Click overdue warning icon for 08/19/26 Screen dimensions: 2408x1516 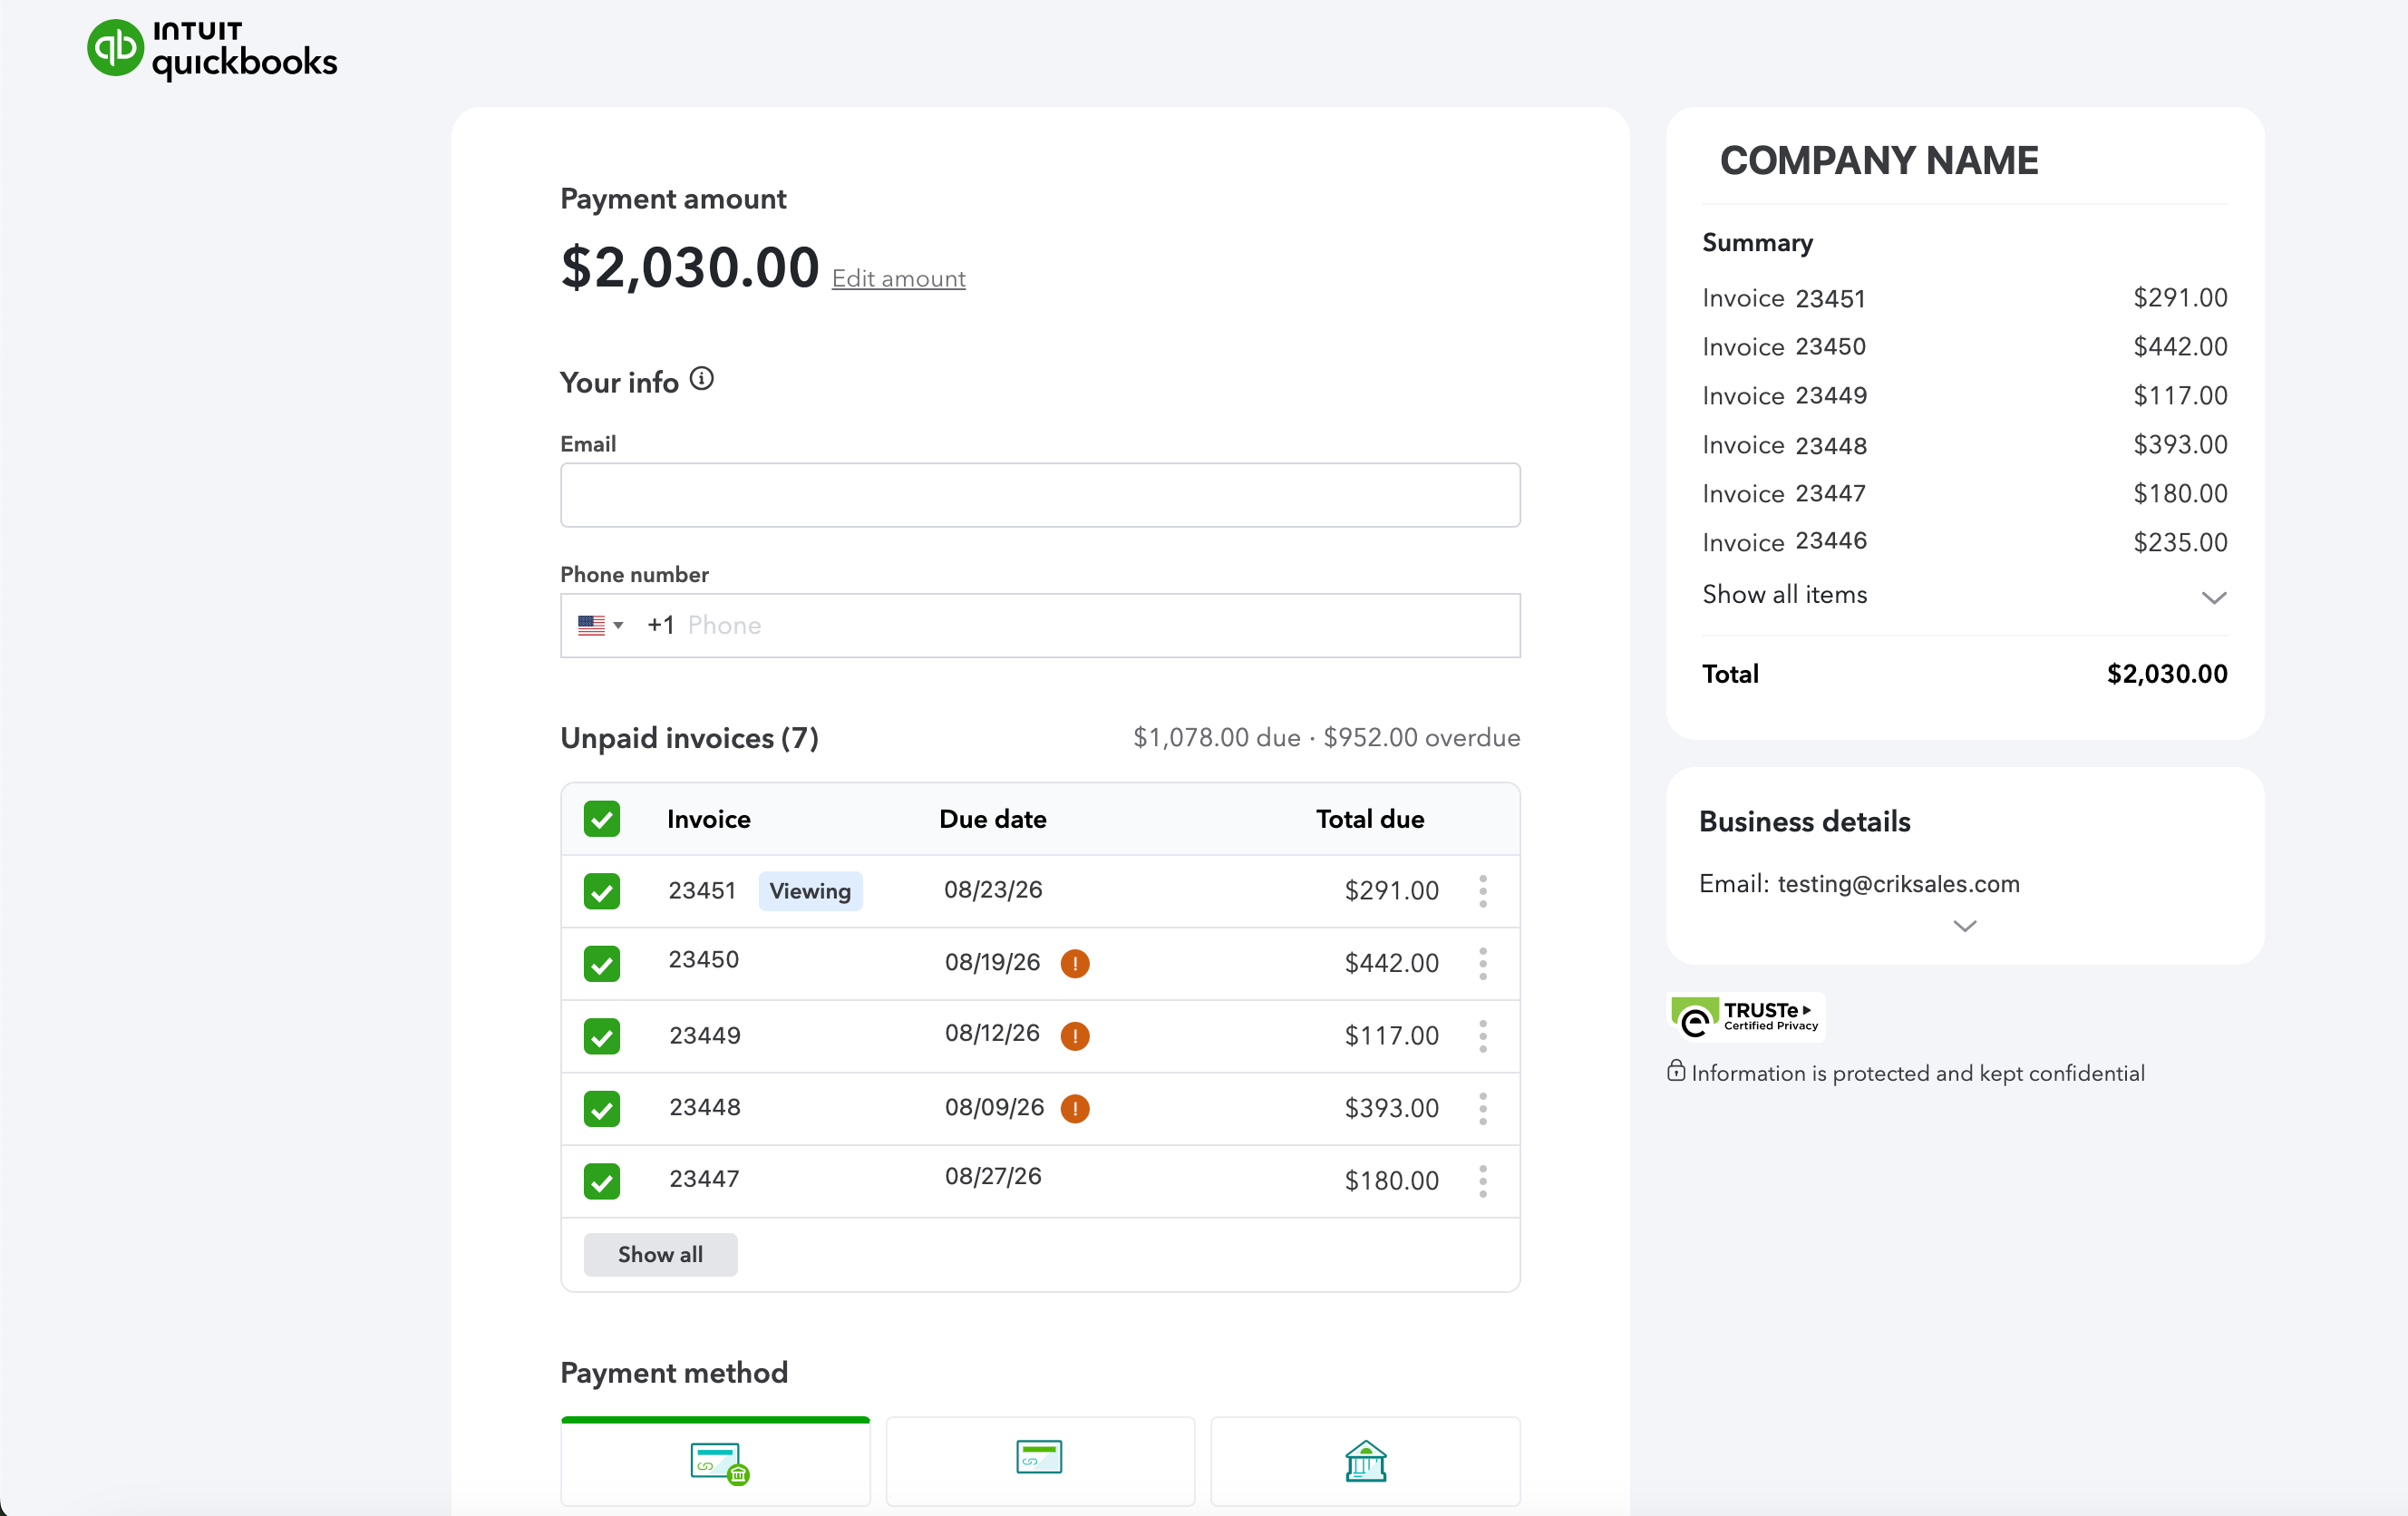click(x=1075, y=963)
